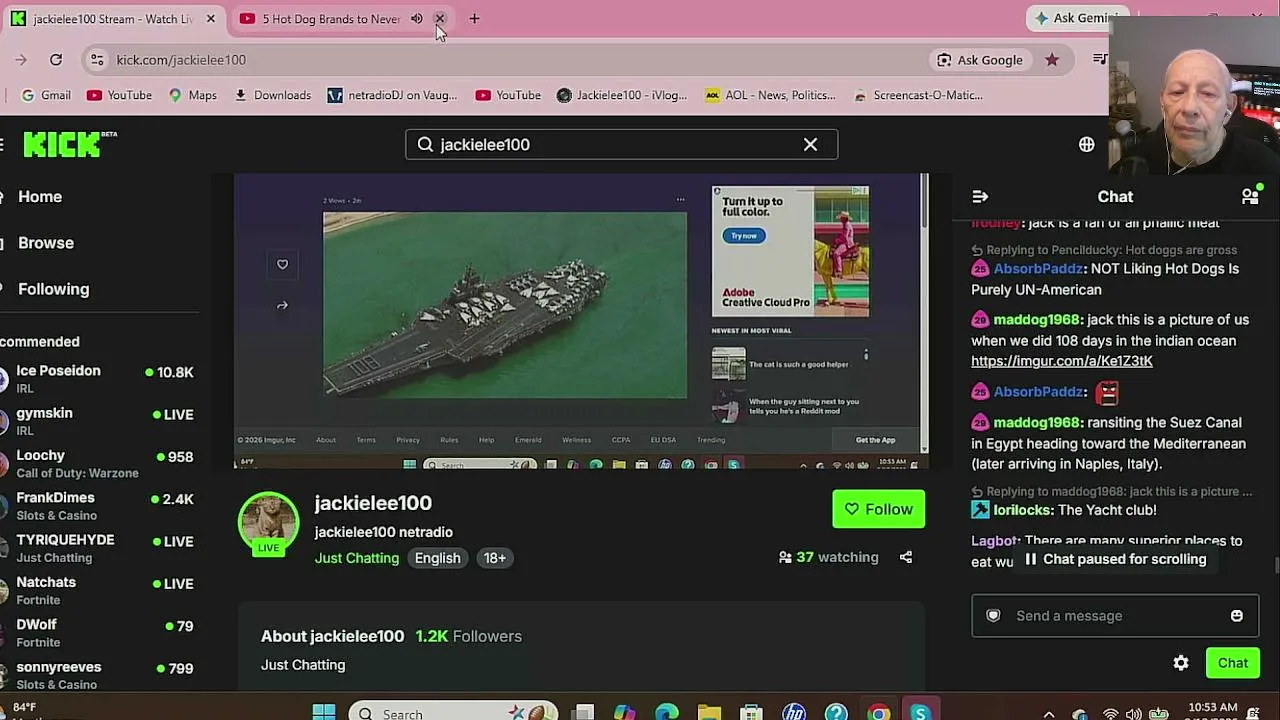Follow the jackielee100 channel
Image resolution: width=1280 pixels, height=720 pixels.
(879, 509)
